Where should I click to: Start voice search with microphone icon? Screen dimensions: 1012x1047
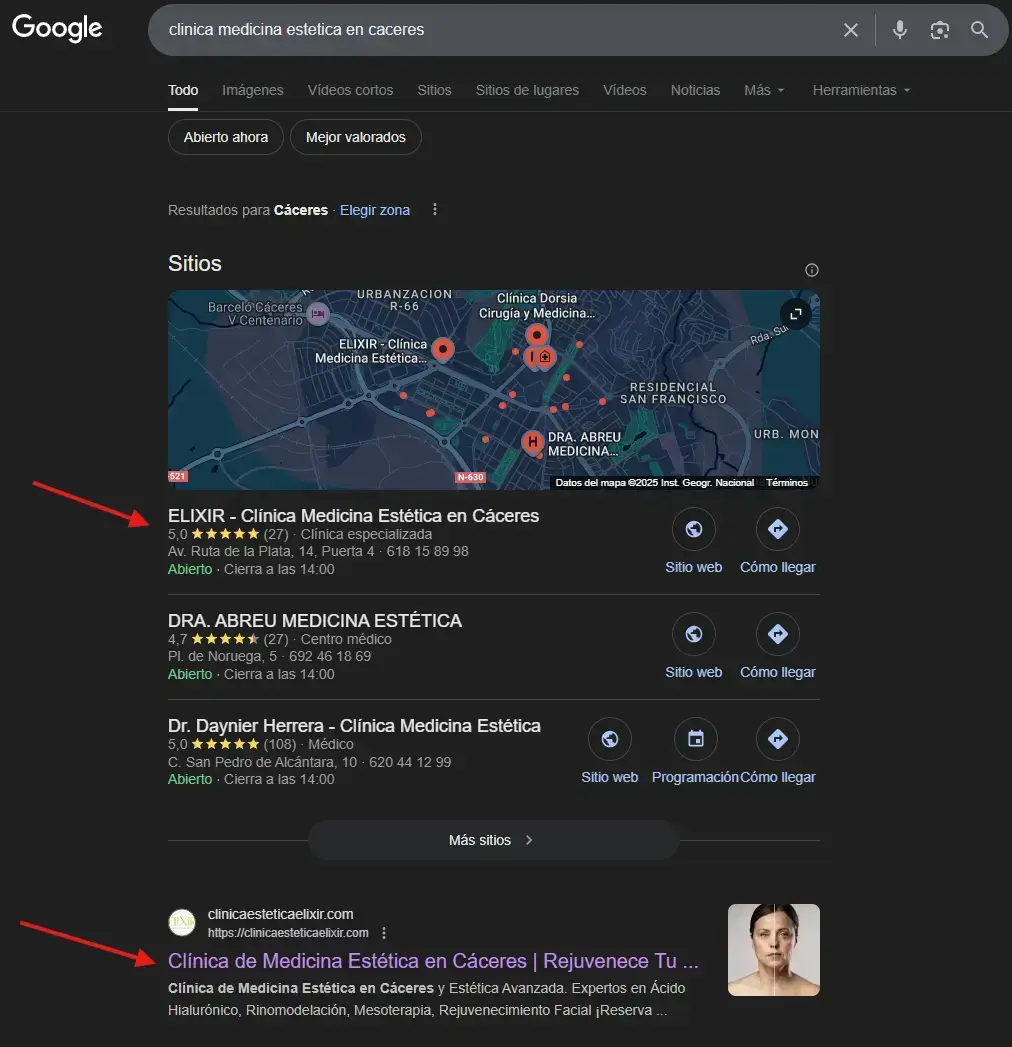(900, 30)
